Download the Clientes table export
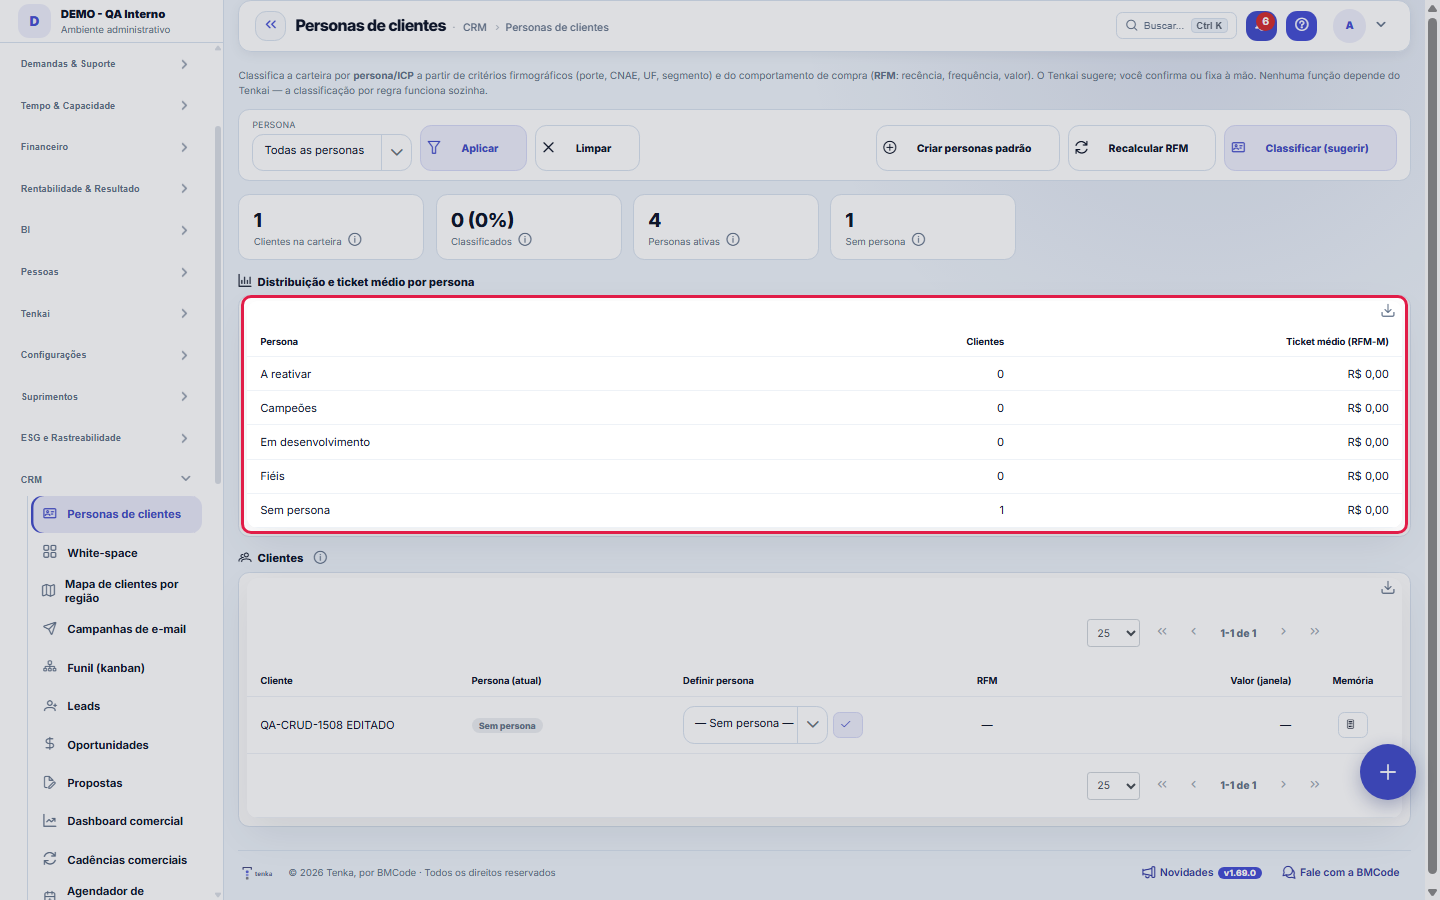The height and width of the screenshot is (900, 1440). click(1388, 588)
